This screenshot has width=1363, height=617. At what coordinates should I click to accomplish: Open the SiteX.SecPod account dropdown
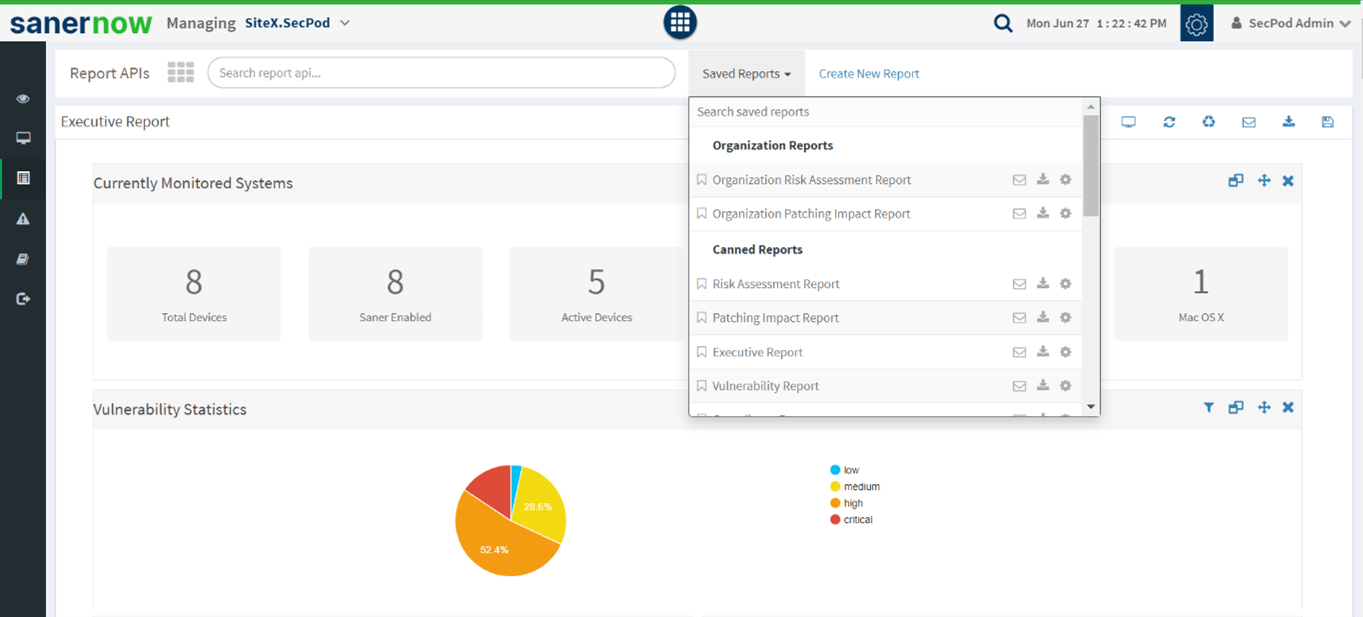click(298, 23)
